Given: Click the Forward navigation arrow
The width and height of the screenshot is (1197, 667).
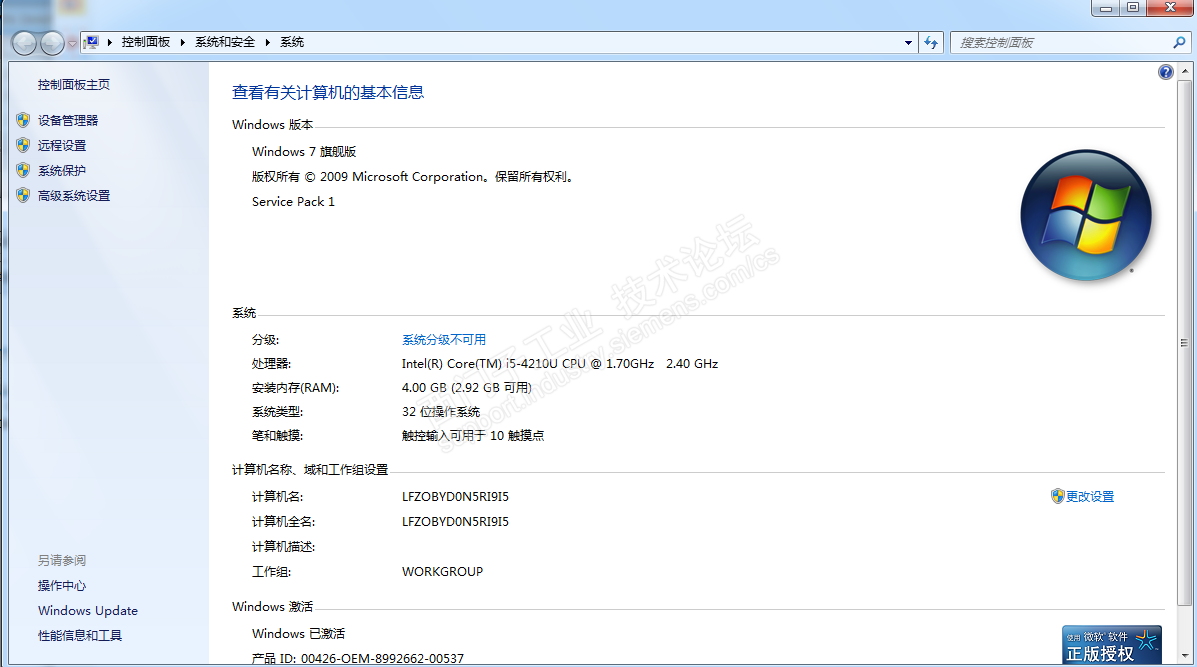Looking at the screenshot, I should click(x=52, y=43).
